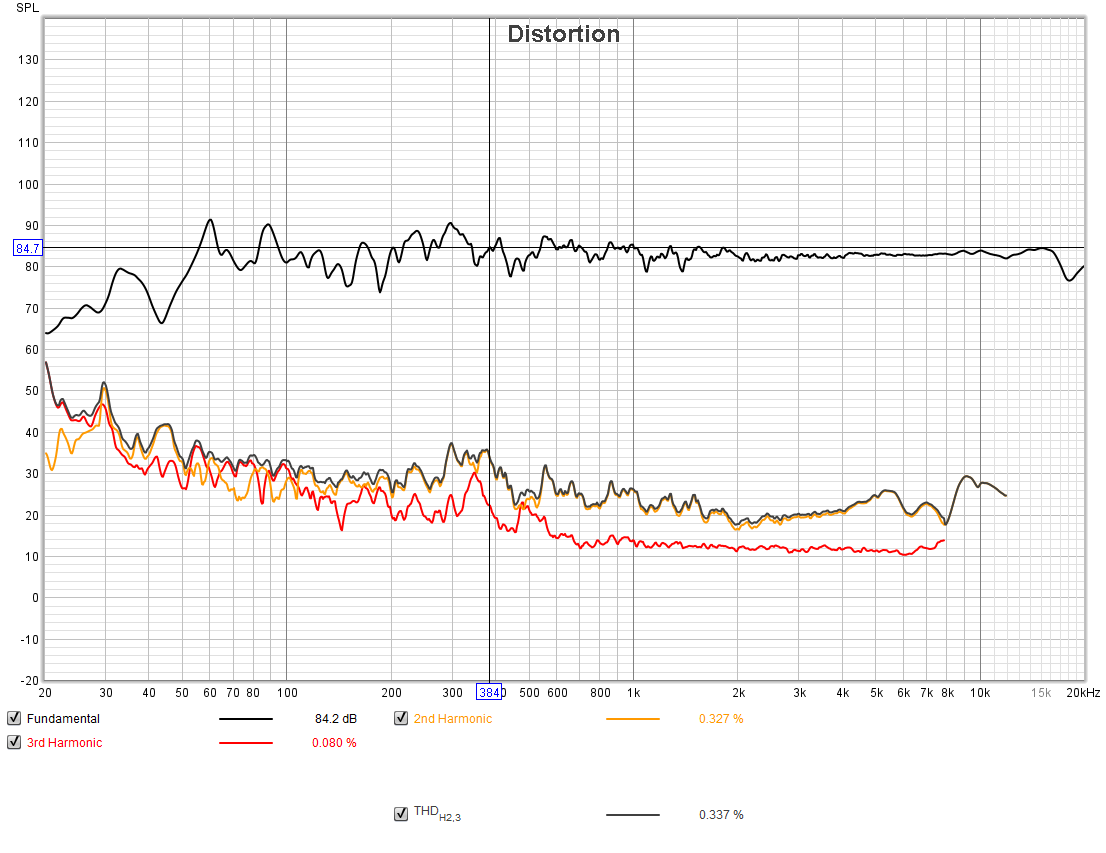Toggle the THD H2,3 checkbox
Image resolution: width=1106 pixels, height=853 pixels.
pyautogui.click(x=401, y=814)
